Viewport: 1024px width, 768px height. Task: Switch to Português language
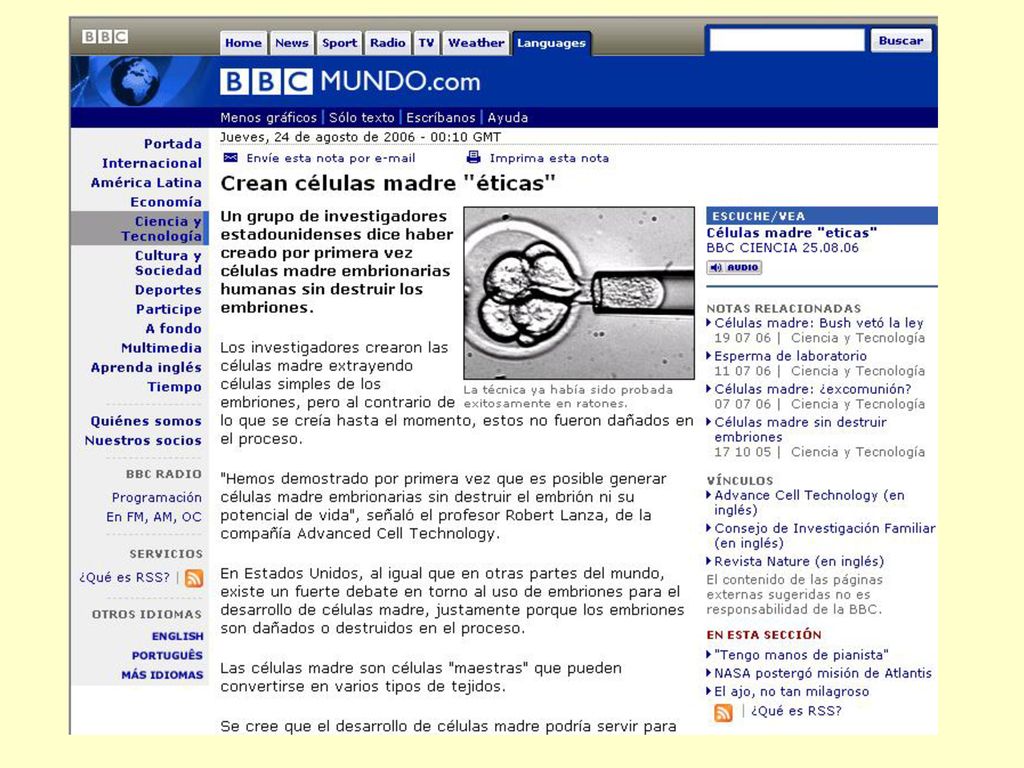point(167,655)
